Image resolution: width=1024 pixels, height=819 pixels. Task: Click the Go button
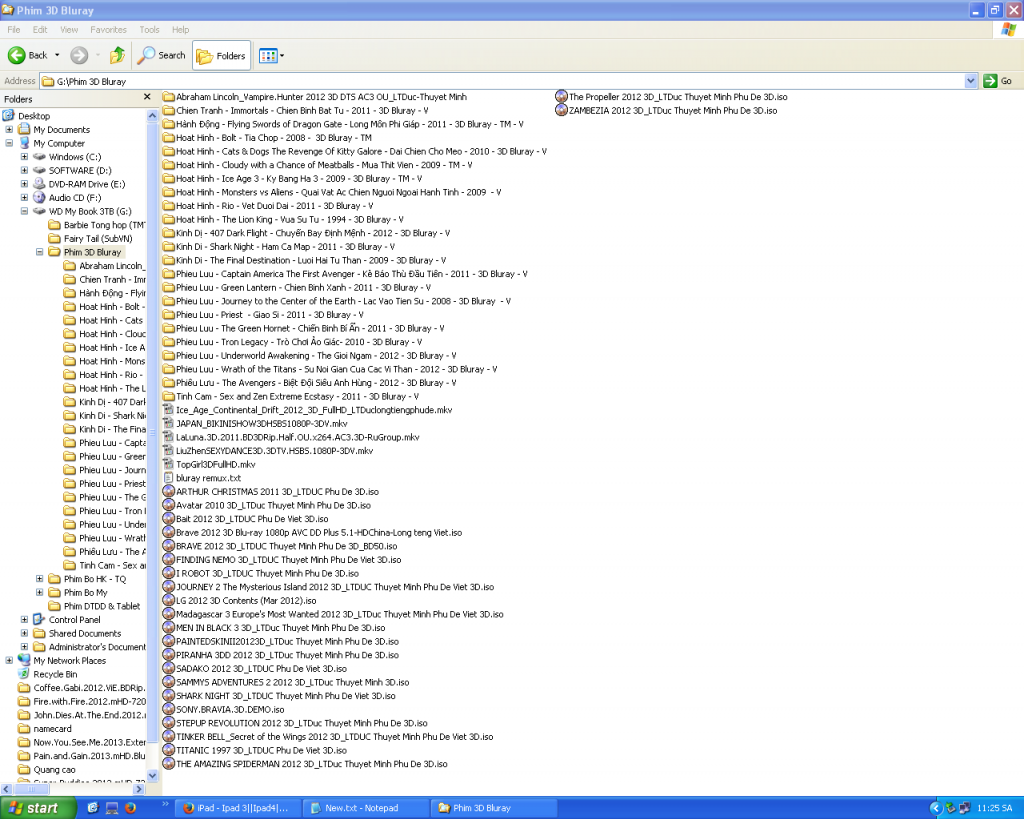coord(997,81)
